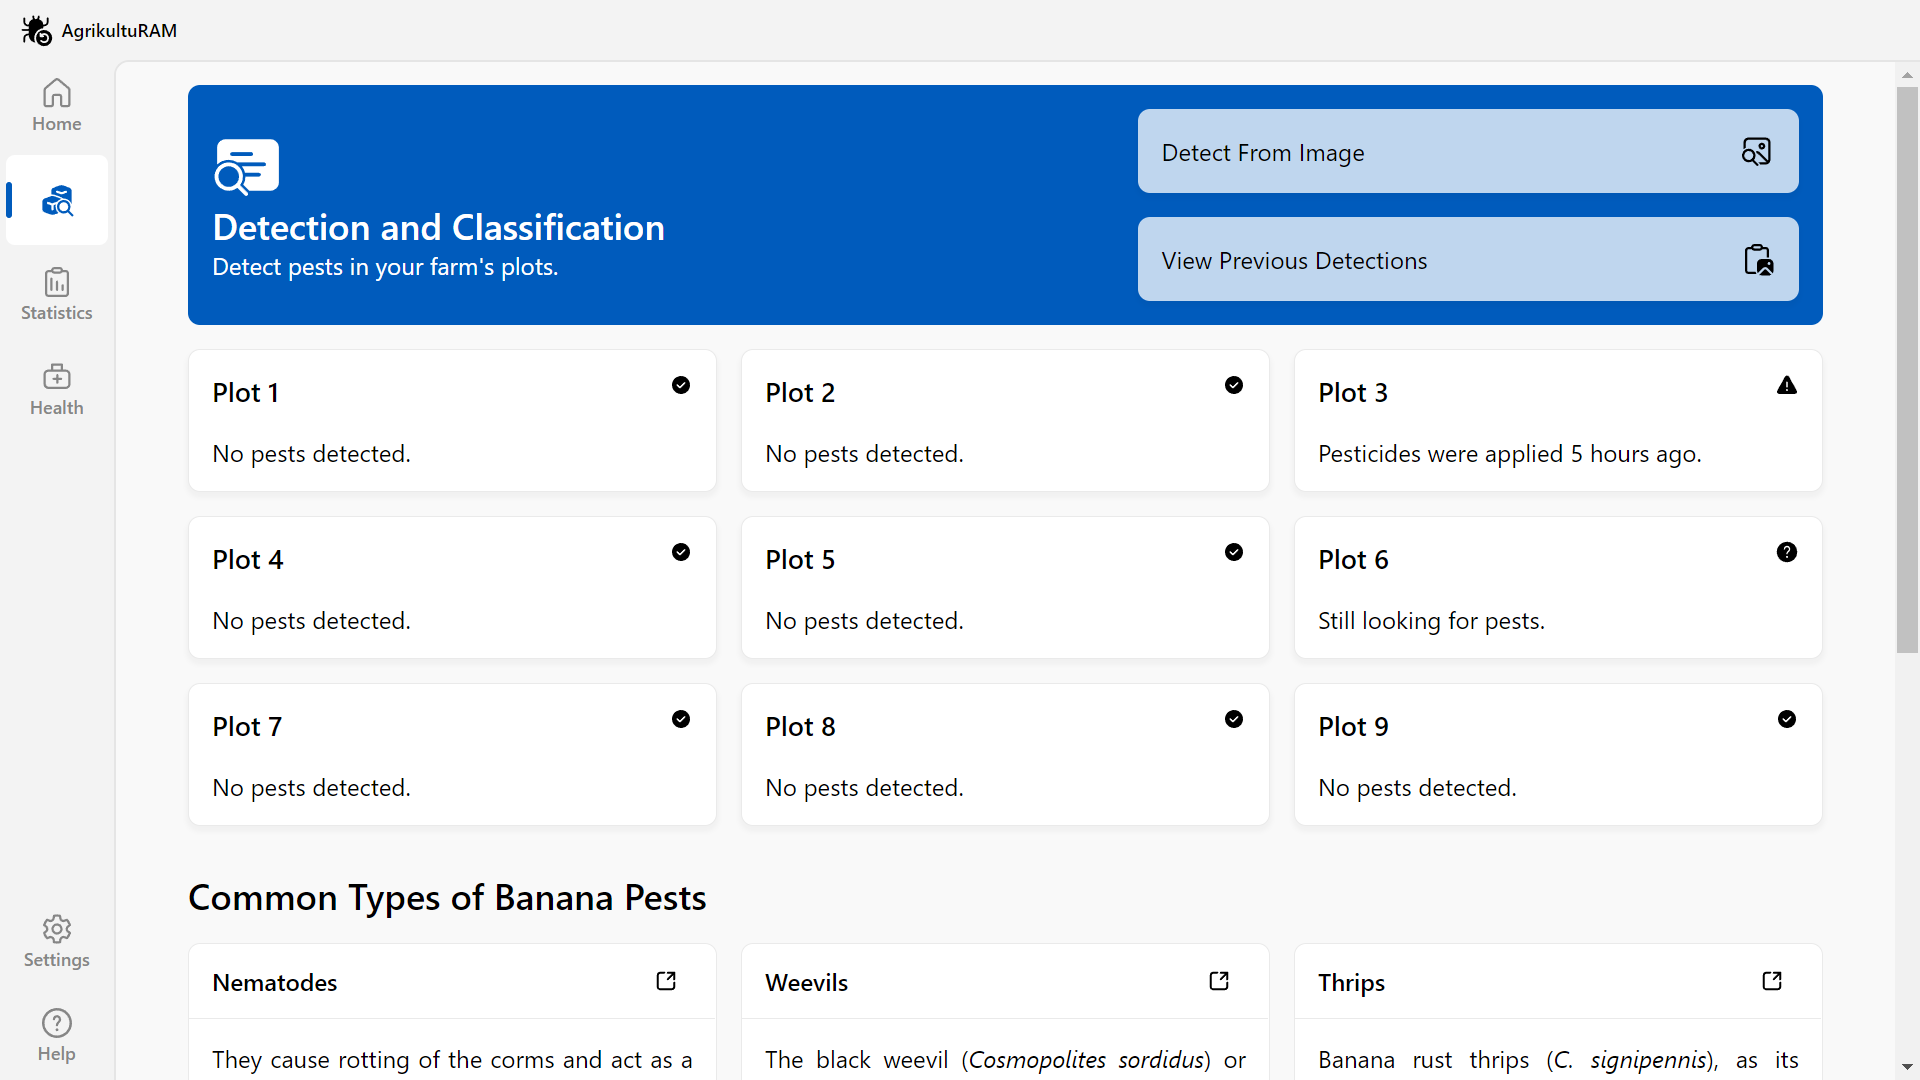Open the Home sidebar page

pyautogui.click(x=57, y=105)
